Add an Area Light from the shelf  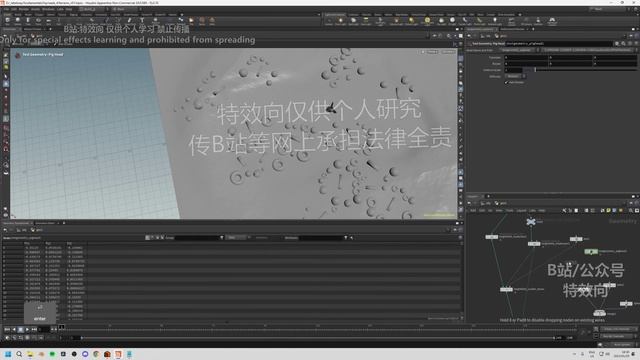(x=366, y=21)
